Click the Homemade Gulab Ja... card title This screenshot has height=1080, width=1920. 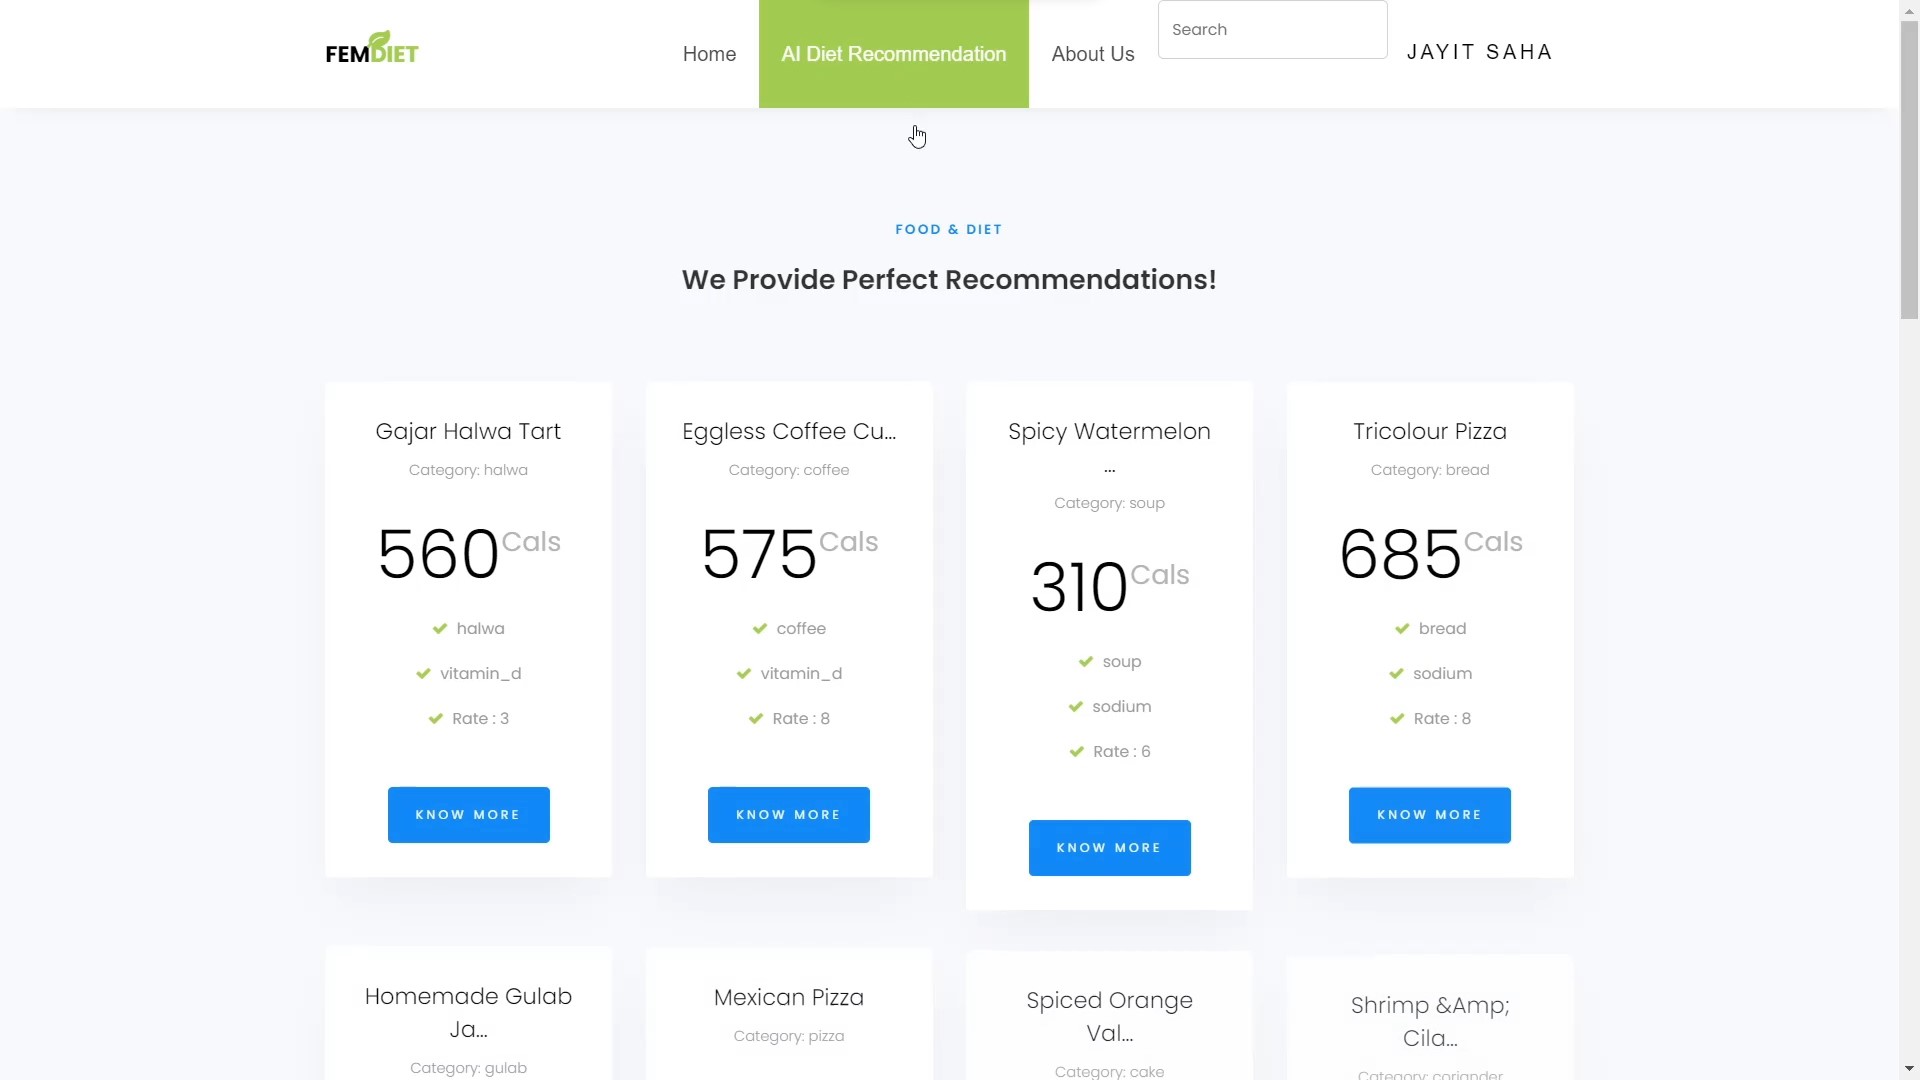(468, 1012)
